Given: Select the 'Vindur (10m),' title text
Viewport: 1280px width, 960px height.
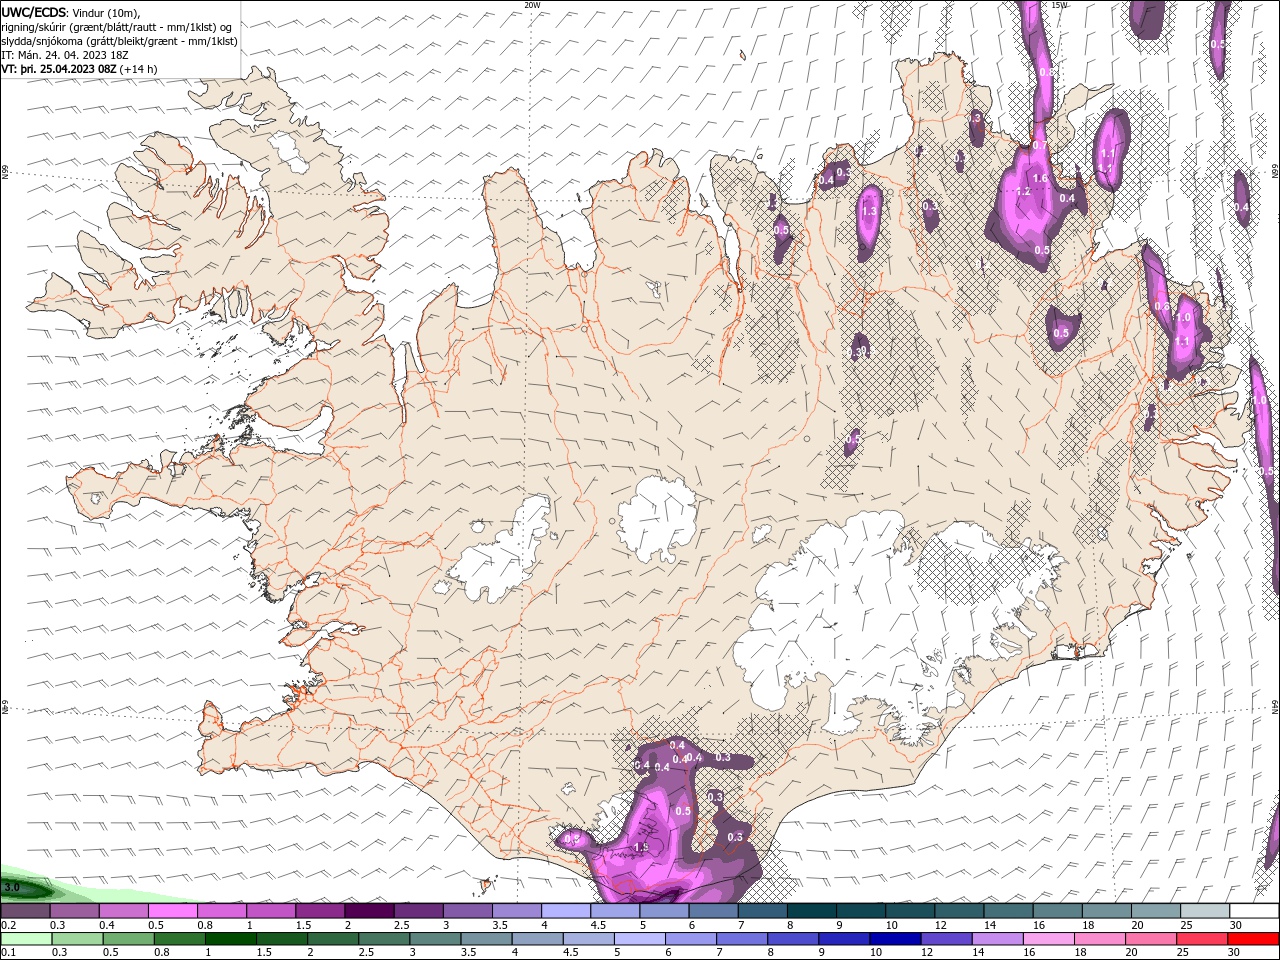Looking at the screenshot, I should [x=106, y=12].
